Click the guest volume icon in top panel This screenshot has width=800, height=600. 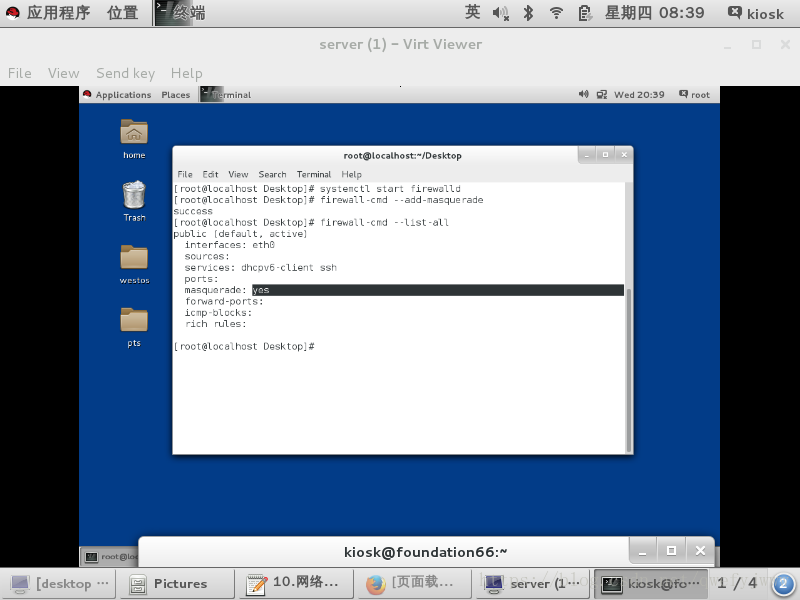(584, 94)
